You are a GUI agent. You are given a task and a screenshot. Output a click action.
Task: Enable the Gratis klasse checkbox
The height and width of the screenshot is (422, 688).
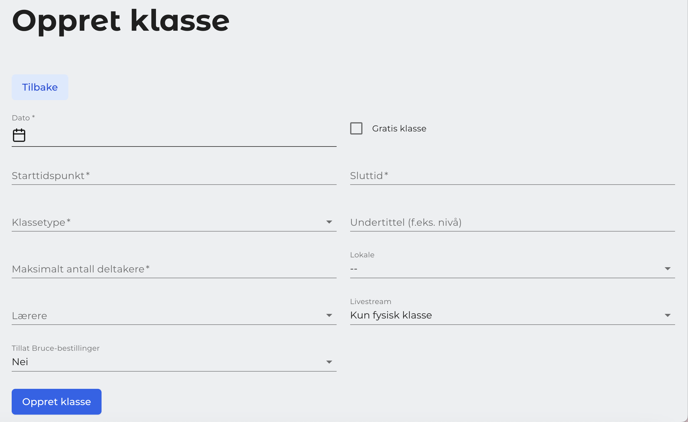[356, 129]
